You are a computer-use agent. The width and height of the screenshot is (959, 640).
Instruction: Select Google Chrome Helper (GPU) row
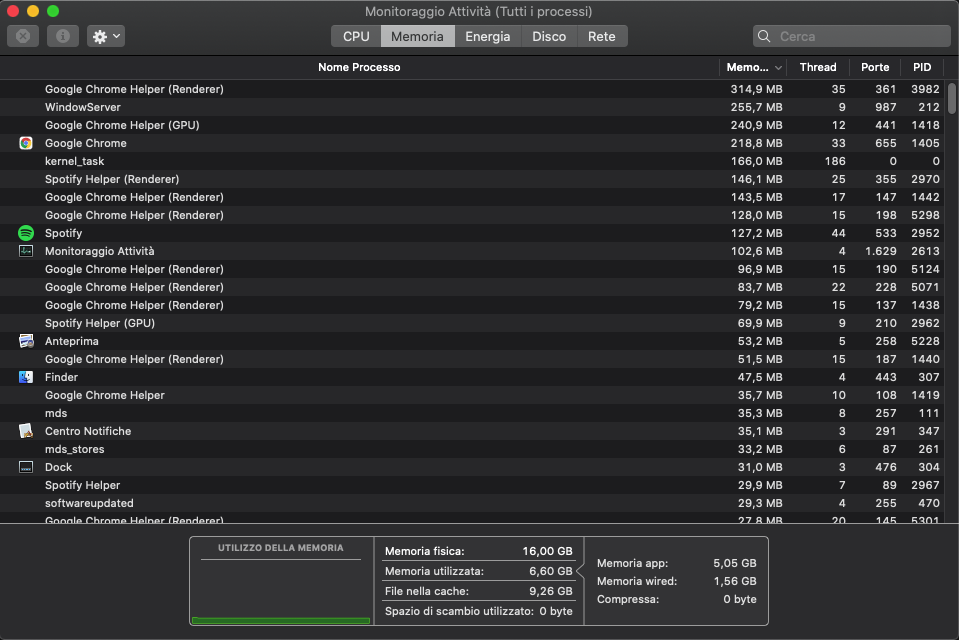point(472,125)
